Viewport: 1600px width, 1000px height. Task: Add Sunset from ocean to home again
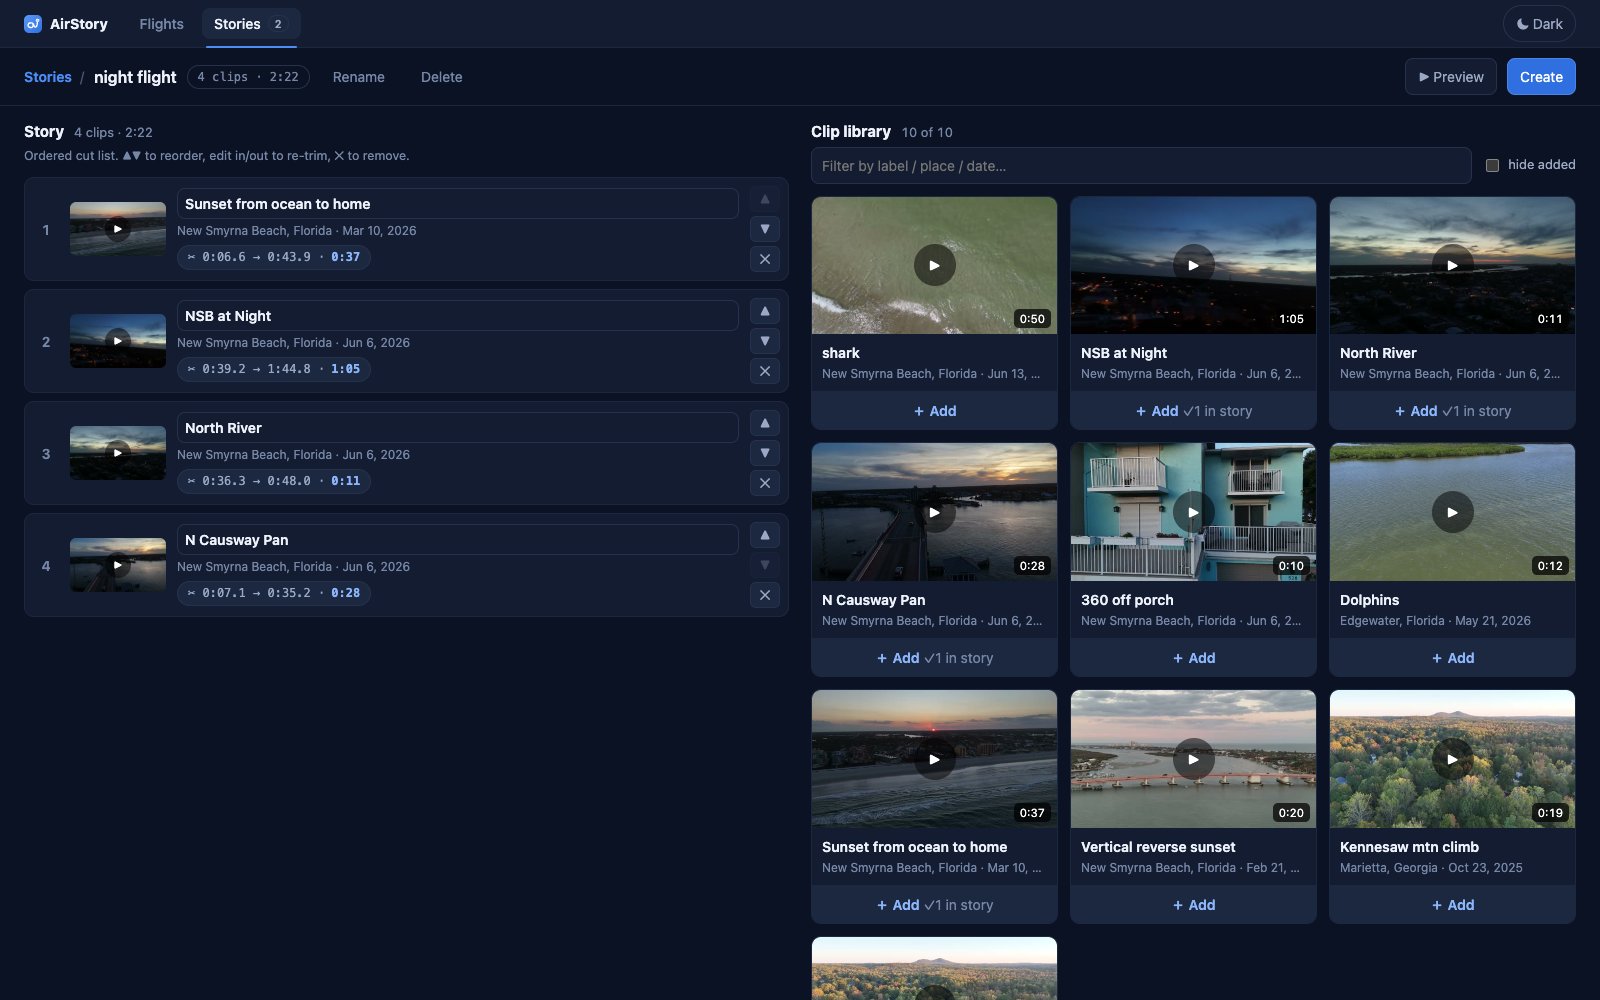click(x=934, y=905)
